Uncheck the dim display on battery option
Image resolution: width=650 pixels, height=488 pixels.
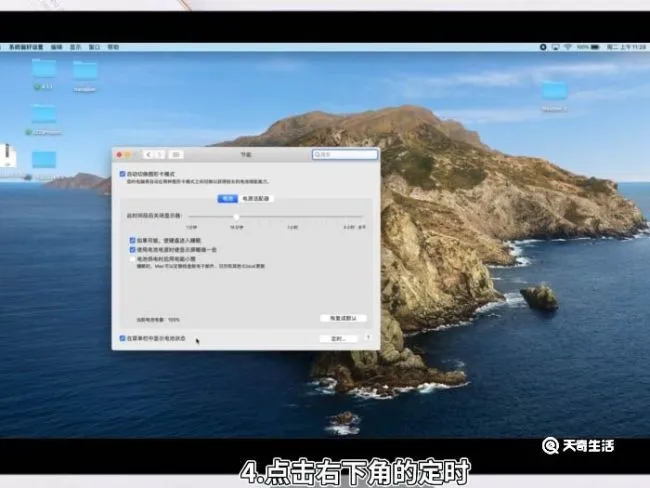[x=133, y=250]
